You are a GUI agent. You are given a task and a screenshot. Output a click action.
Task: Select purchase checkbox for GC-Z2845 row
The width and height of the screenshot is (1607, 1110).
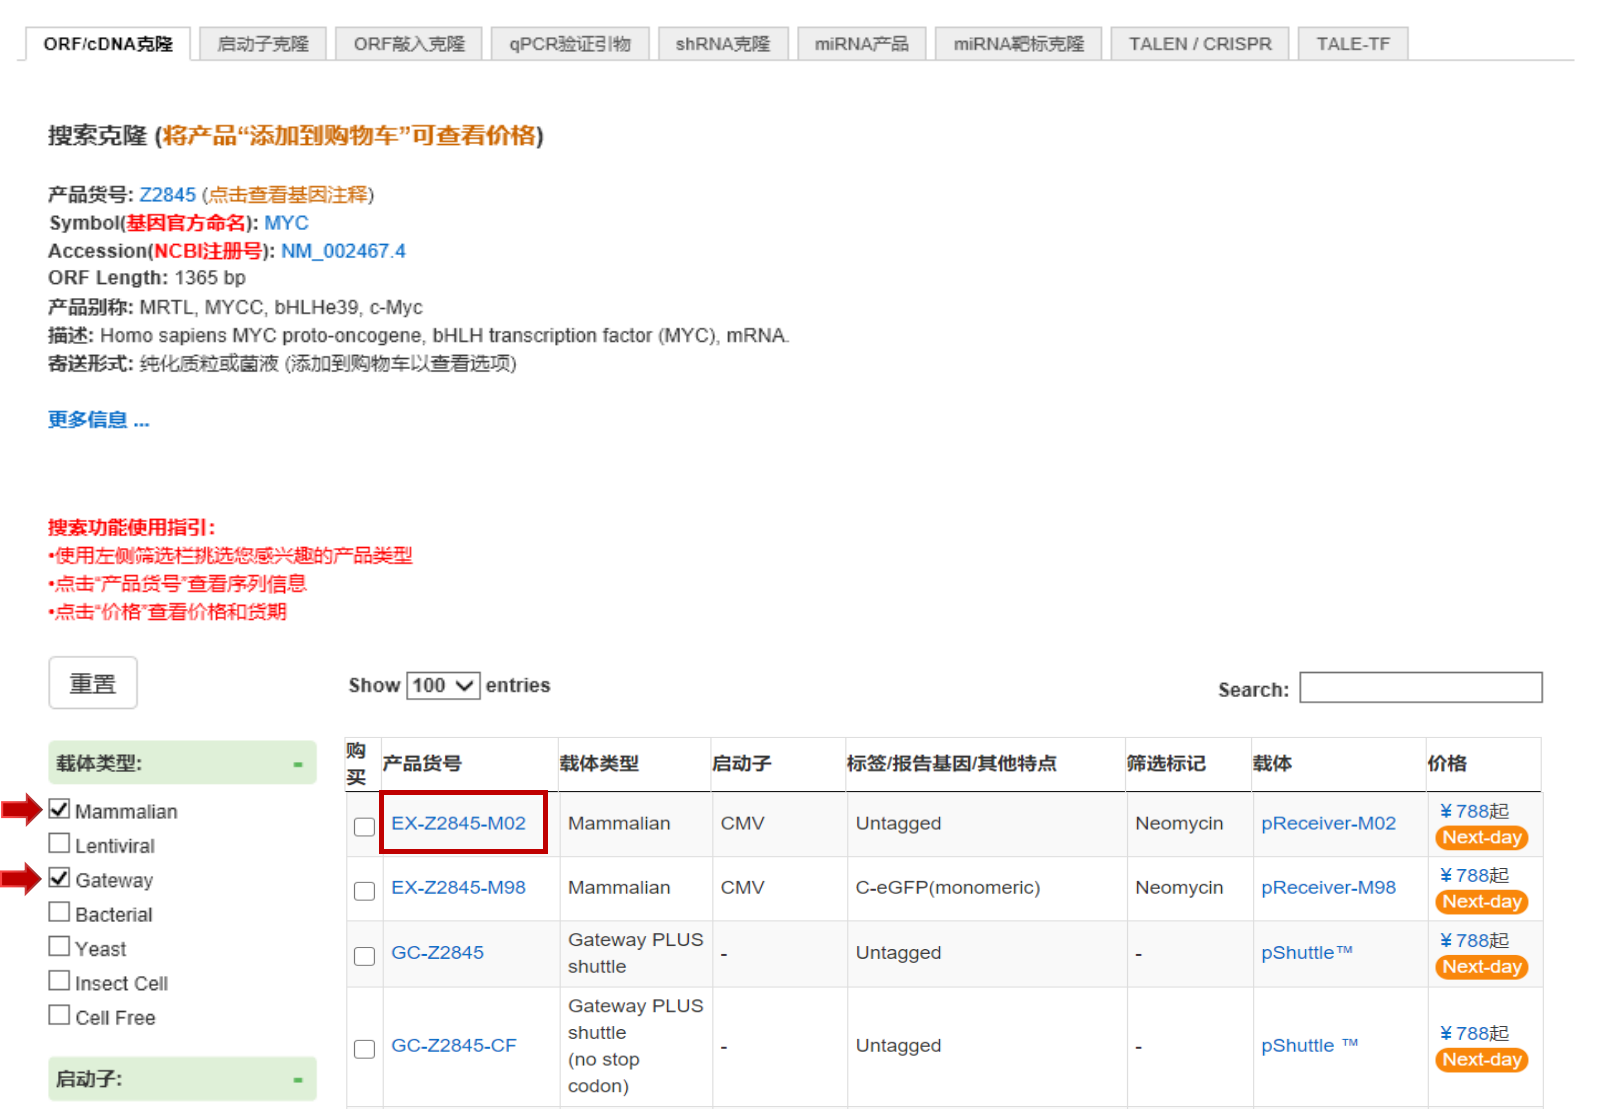click(364, 956)
